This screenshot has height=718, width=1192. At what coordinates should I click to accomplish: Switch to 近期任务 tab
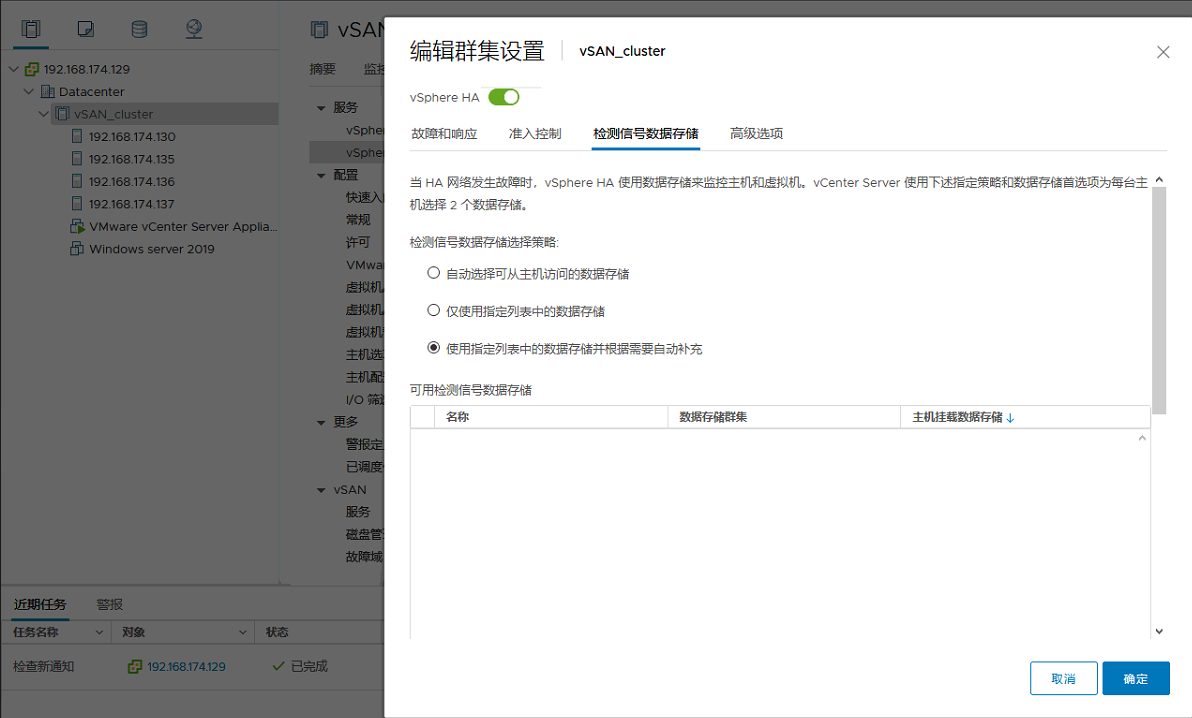40,605
